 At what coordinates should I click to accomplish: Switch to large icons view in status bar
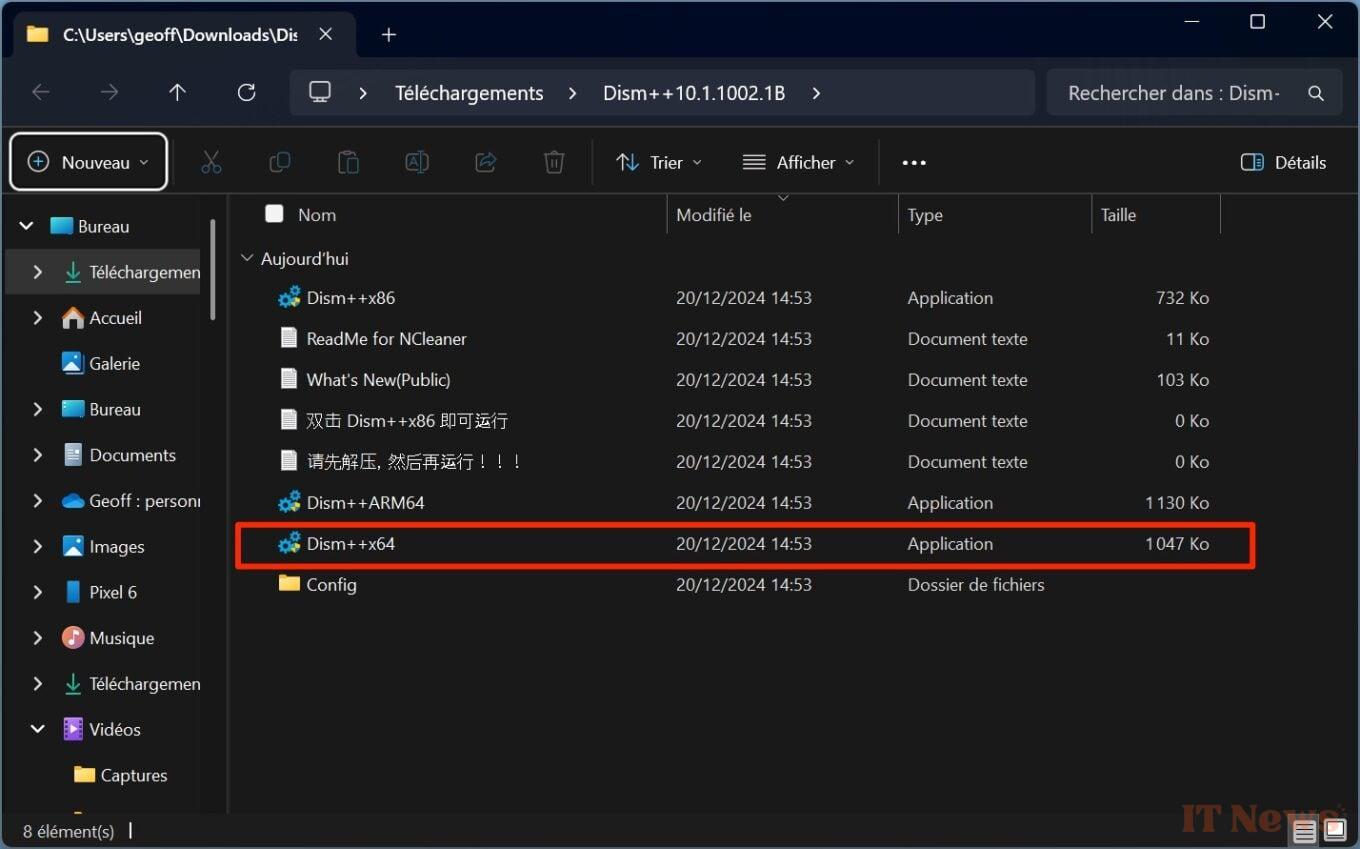tap(1334, 831)
